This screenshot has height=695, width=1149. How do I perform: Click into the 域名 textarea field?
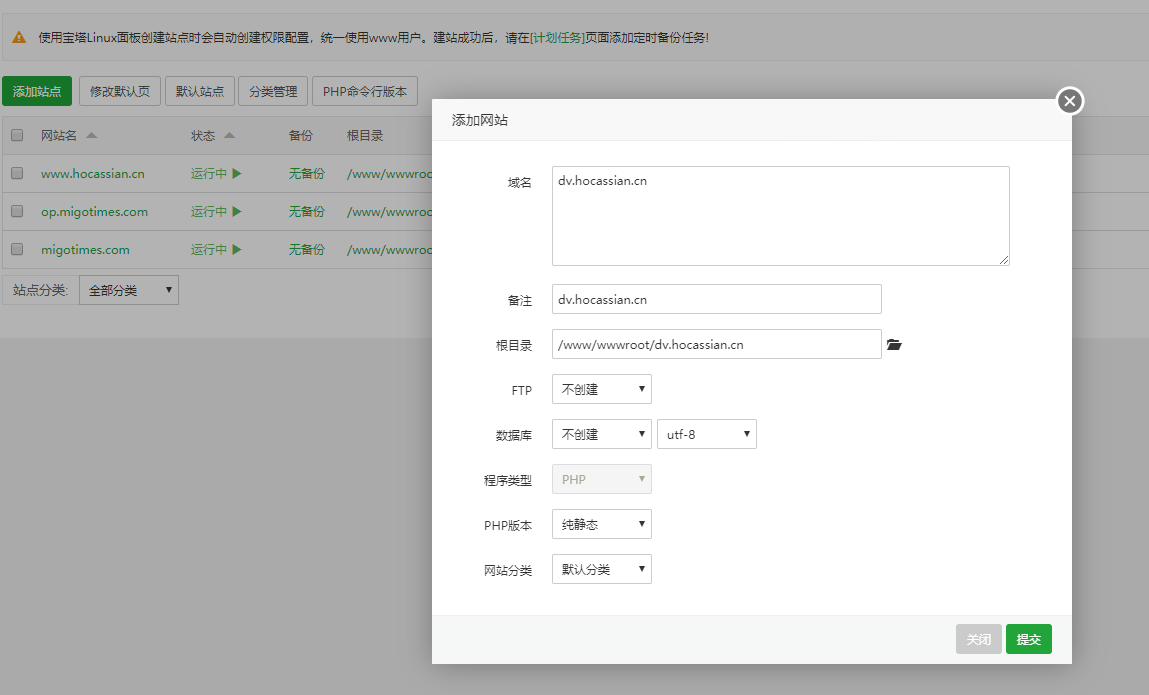tap(780, 216)
